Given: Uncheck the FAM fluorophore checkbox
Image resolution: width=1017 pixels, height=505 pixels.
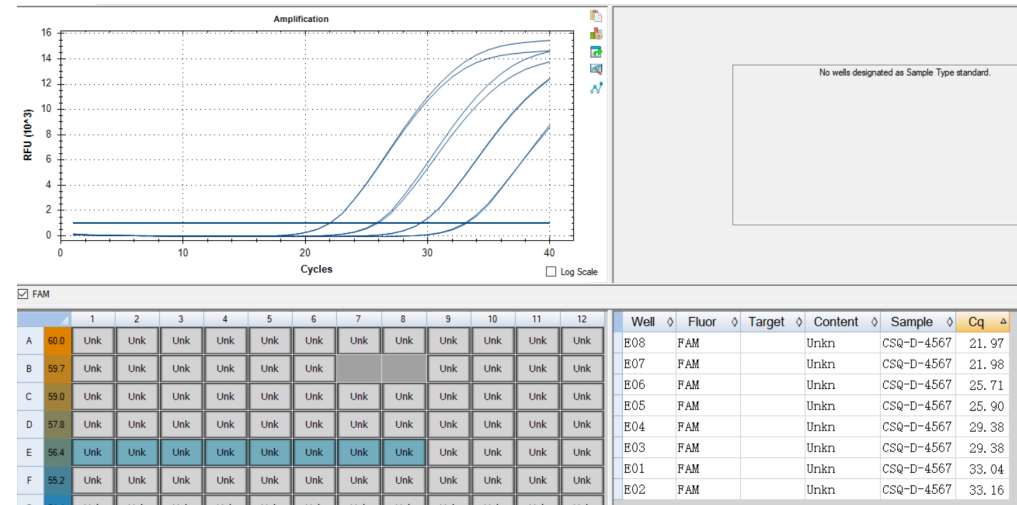Looking at the screenshot, I should (x=23, y=294).
